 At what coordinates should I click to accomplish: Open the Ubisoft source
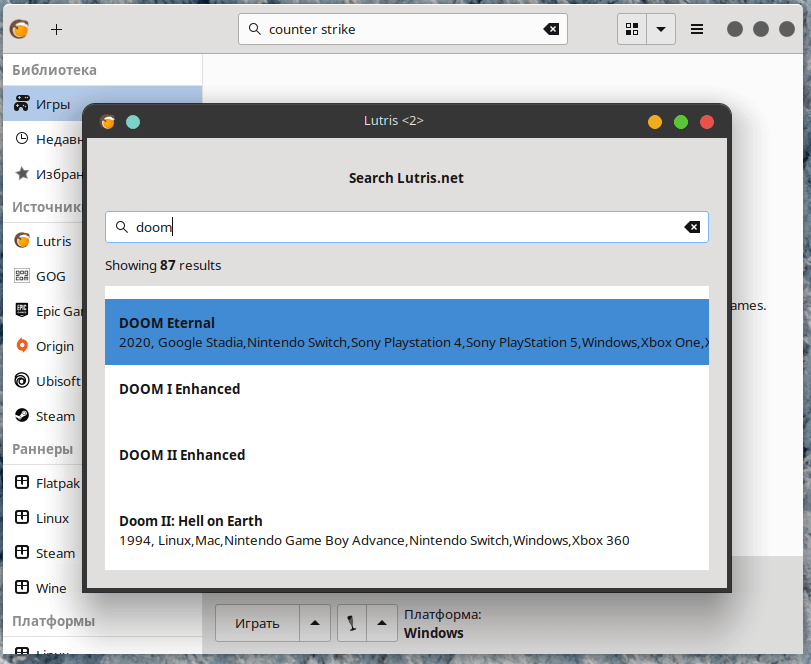point(43,381)
